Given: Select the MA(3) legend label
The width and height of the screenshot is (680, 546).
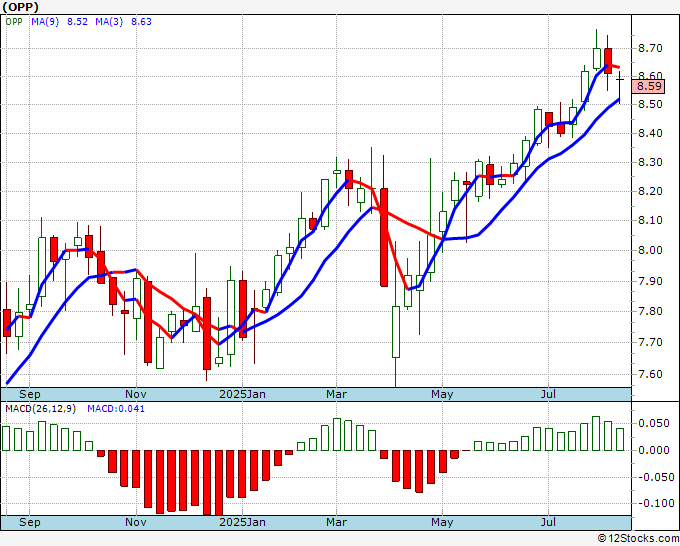Looking at the screenshot, I should click(109, 22).
